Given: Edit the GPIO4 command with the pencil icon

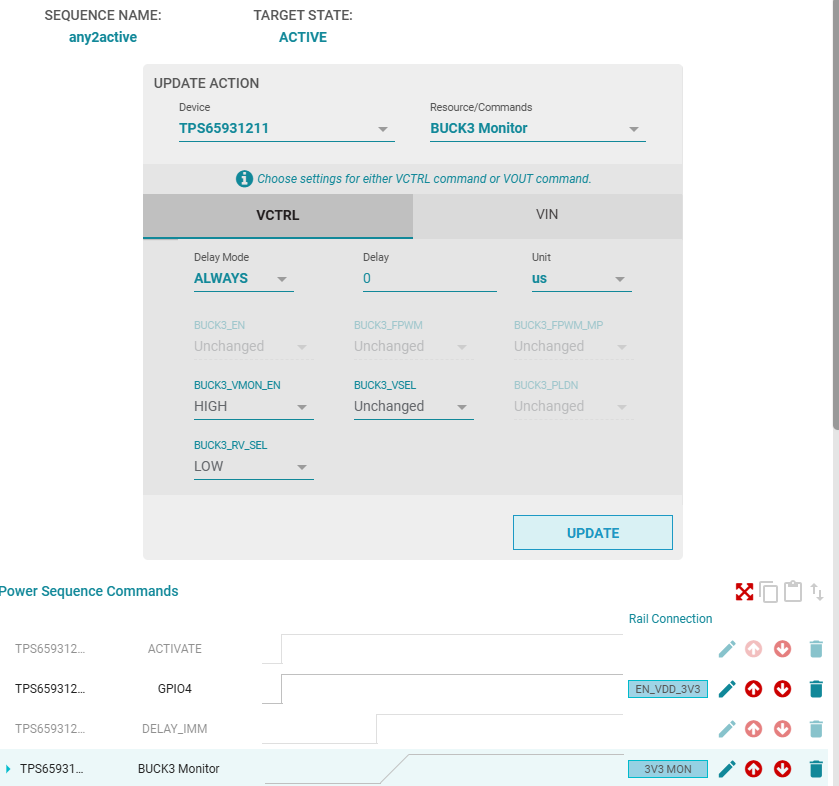Looking at the screenshot, I should pos(727,688).
